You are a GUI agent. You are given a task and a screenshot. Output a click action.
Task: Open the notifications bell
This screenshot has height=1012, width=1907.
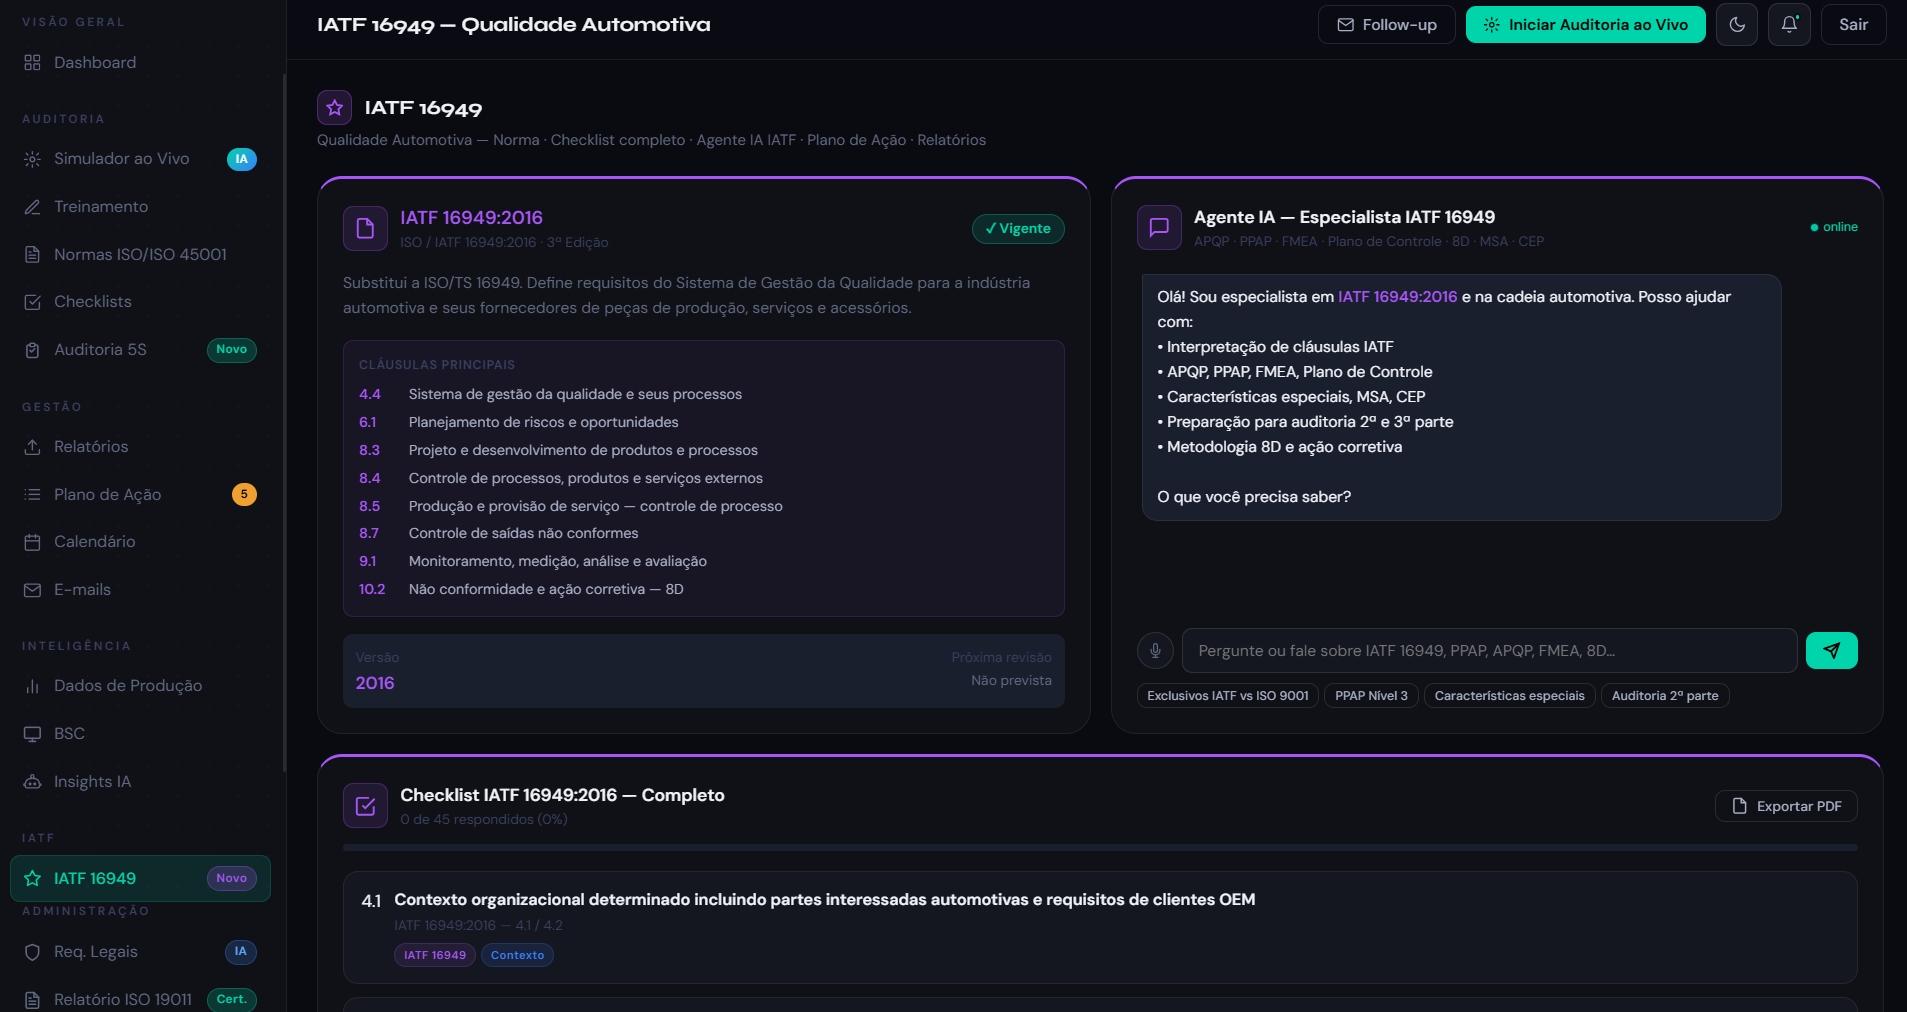(1789, 25)
